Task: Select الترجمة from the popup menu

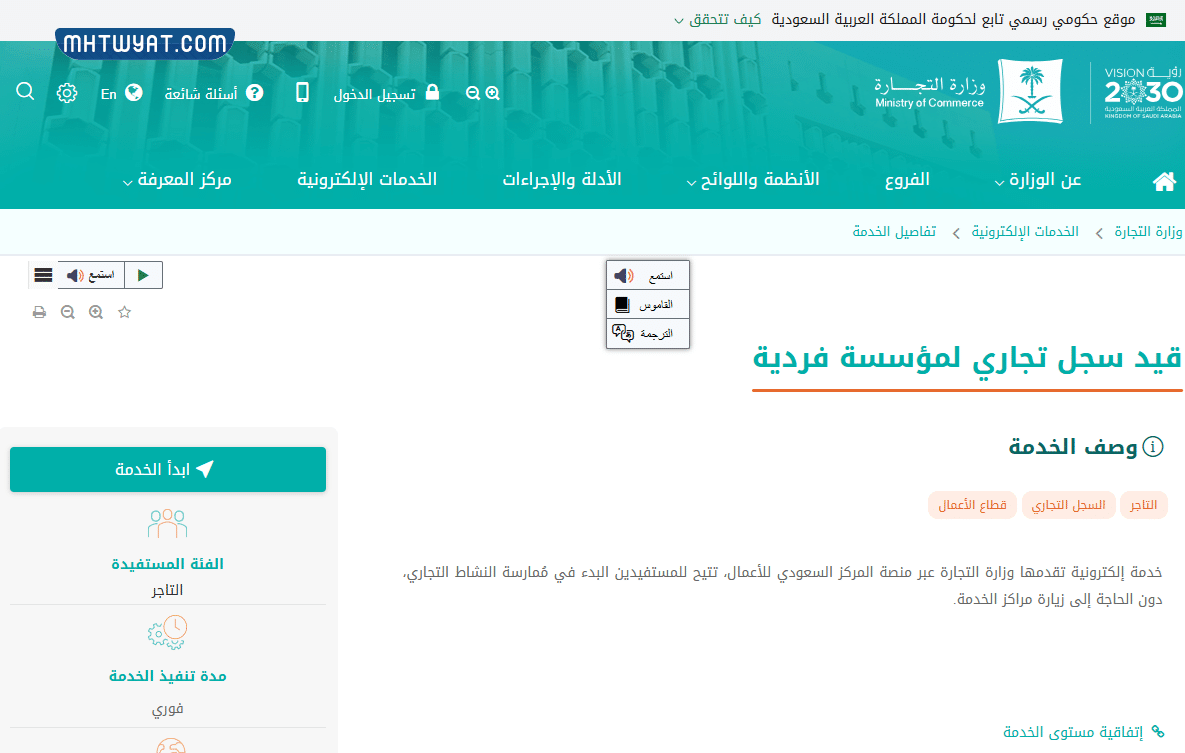Action: (x=647, y=333)
